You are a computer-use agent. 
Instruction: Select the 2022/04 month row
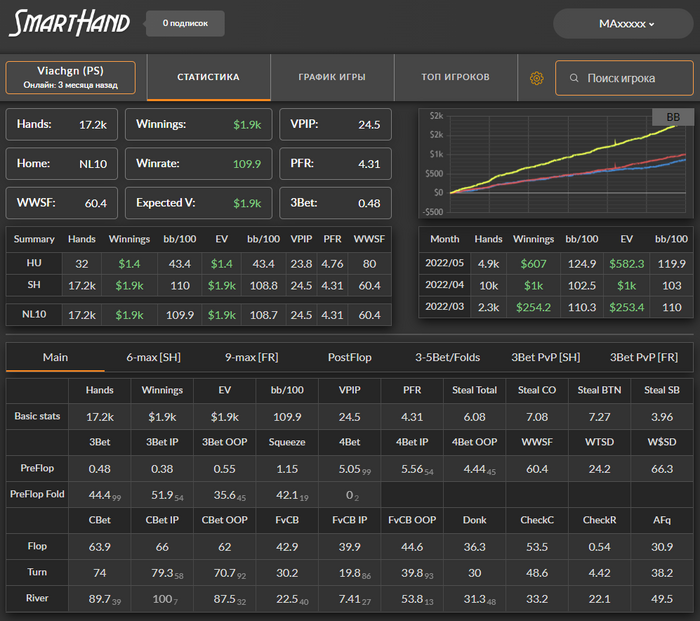pyautogui.click(x=556, y=285)
